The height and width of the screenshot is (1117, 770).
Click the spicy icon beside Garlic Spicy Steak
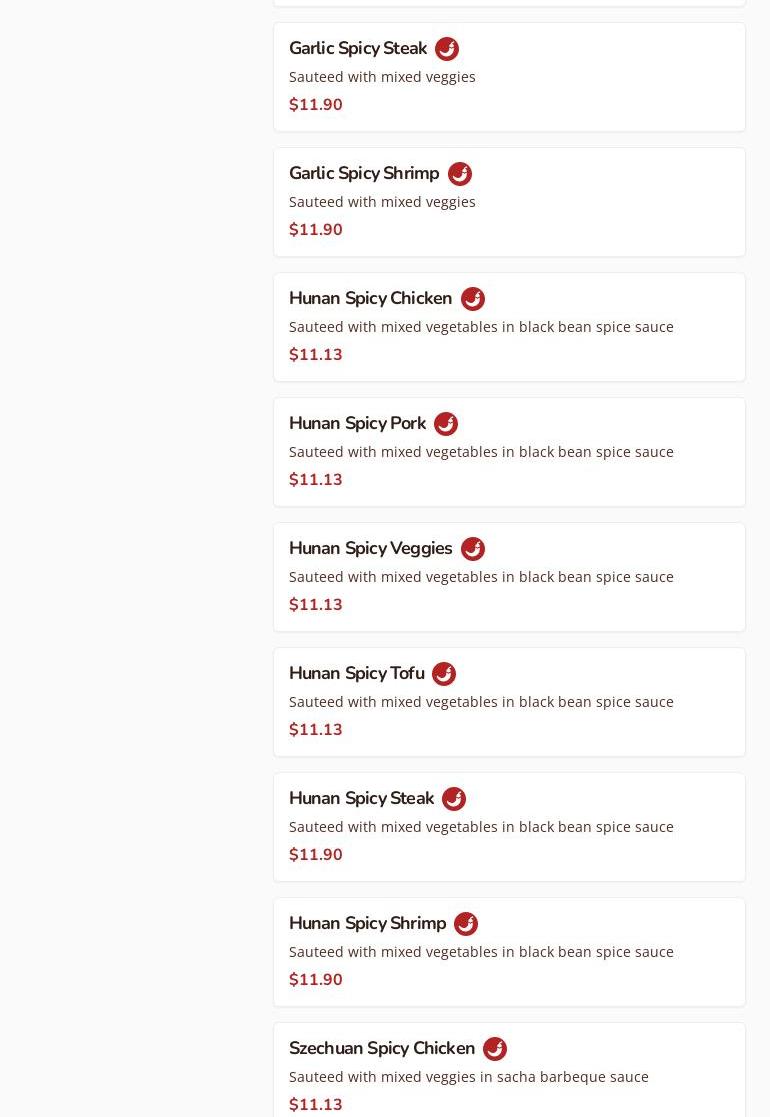point(447,49)
